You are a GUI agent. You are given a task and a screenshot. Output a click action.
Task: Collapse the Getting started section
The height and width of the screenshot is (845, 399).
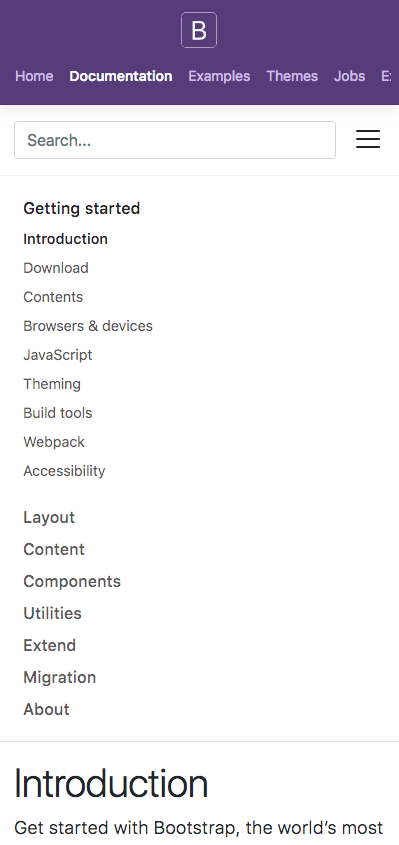click(x=81, y=208)
